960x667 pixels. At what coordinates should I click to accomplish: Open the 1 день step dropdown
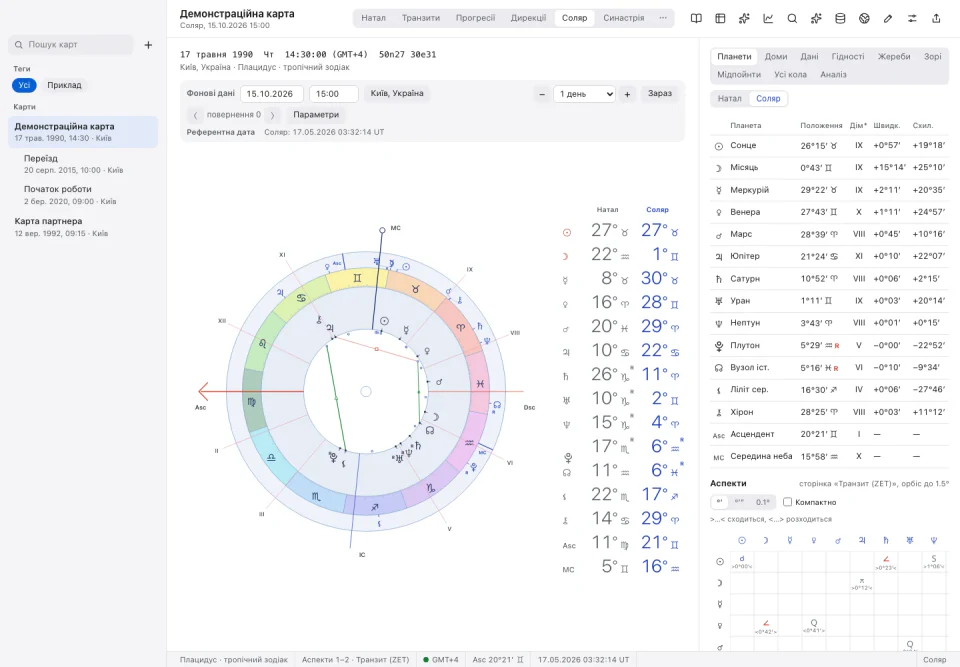click(x=584, y=94)
